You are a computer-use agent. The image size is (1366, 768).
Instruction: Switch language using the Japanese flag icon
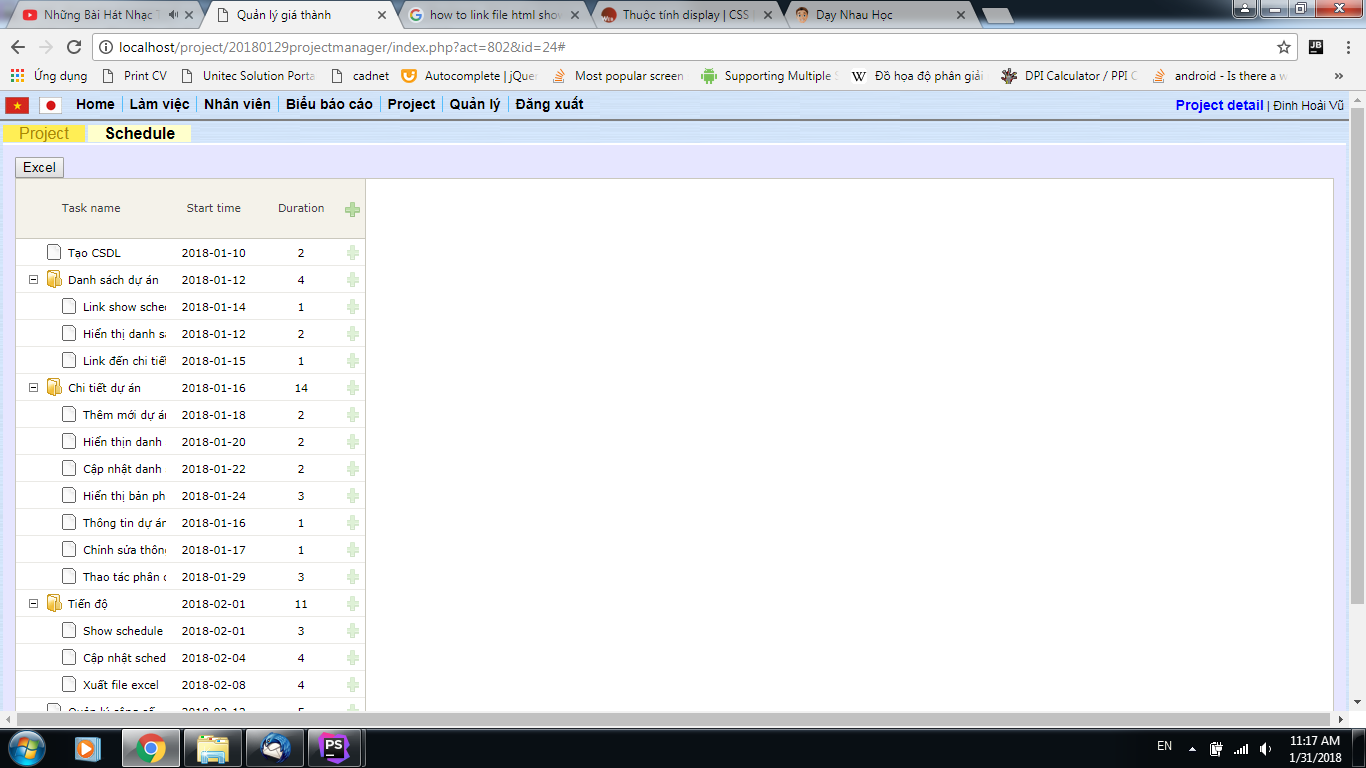click(x=50, y=105)
